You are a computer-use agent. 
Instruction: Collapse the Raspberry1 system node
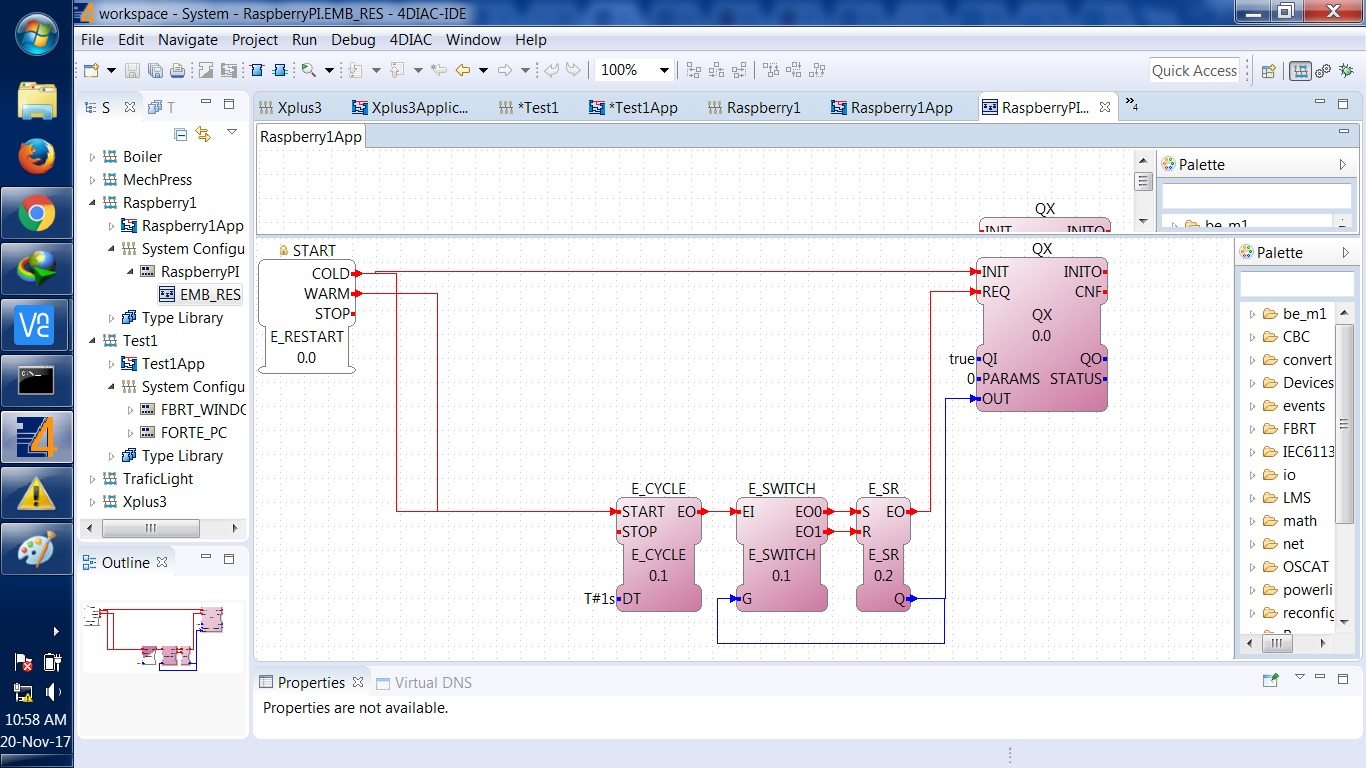point(93,203)
